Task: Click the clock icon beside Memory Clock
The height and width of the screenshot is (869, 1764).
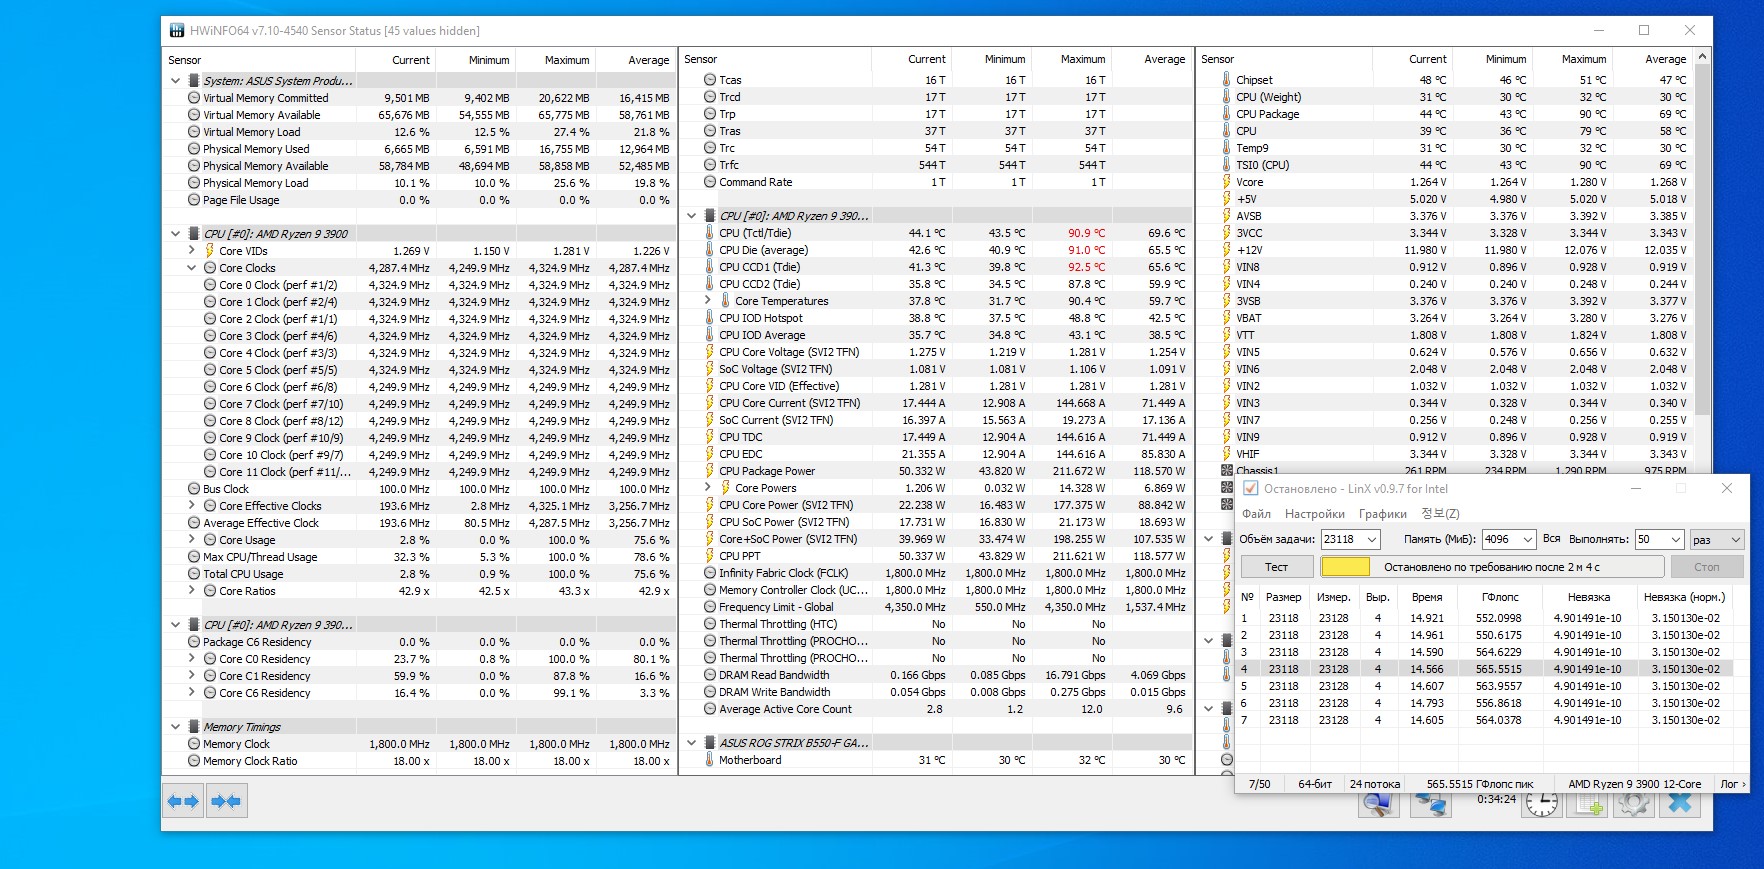Action: 194,744
